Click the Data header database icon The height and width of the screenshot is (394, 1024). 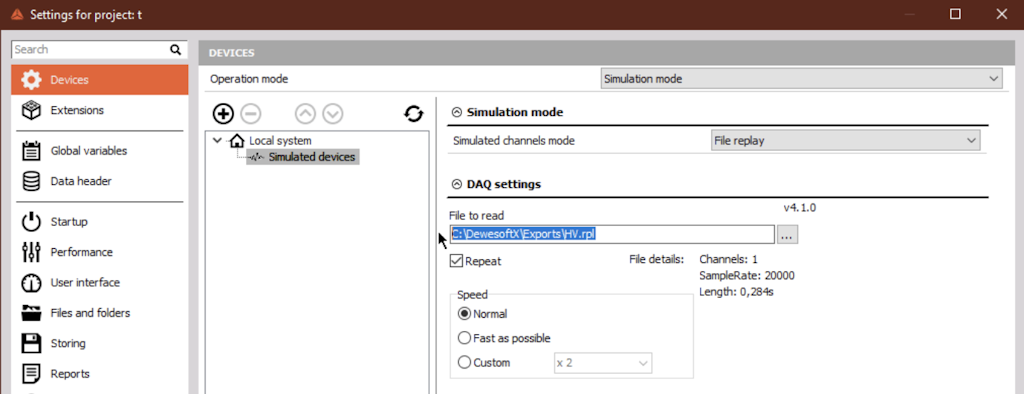pyautogui.click(x=31, y=181)
